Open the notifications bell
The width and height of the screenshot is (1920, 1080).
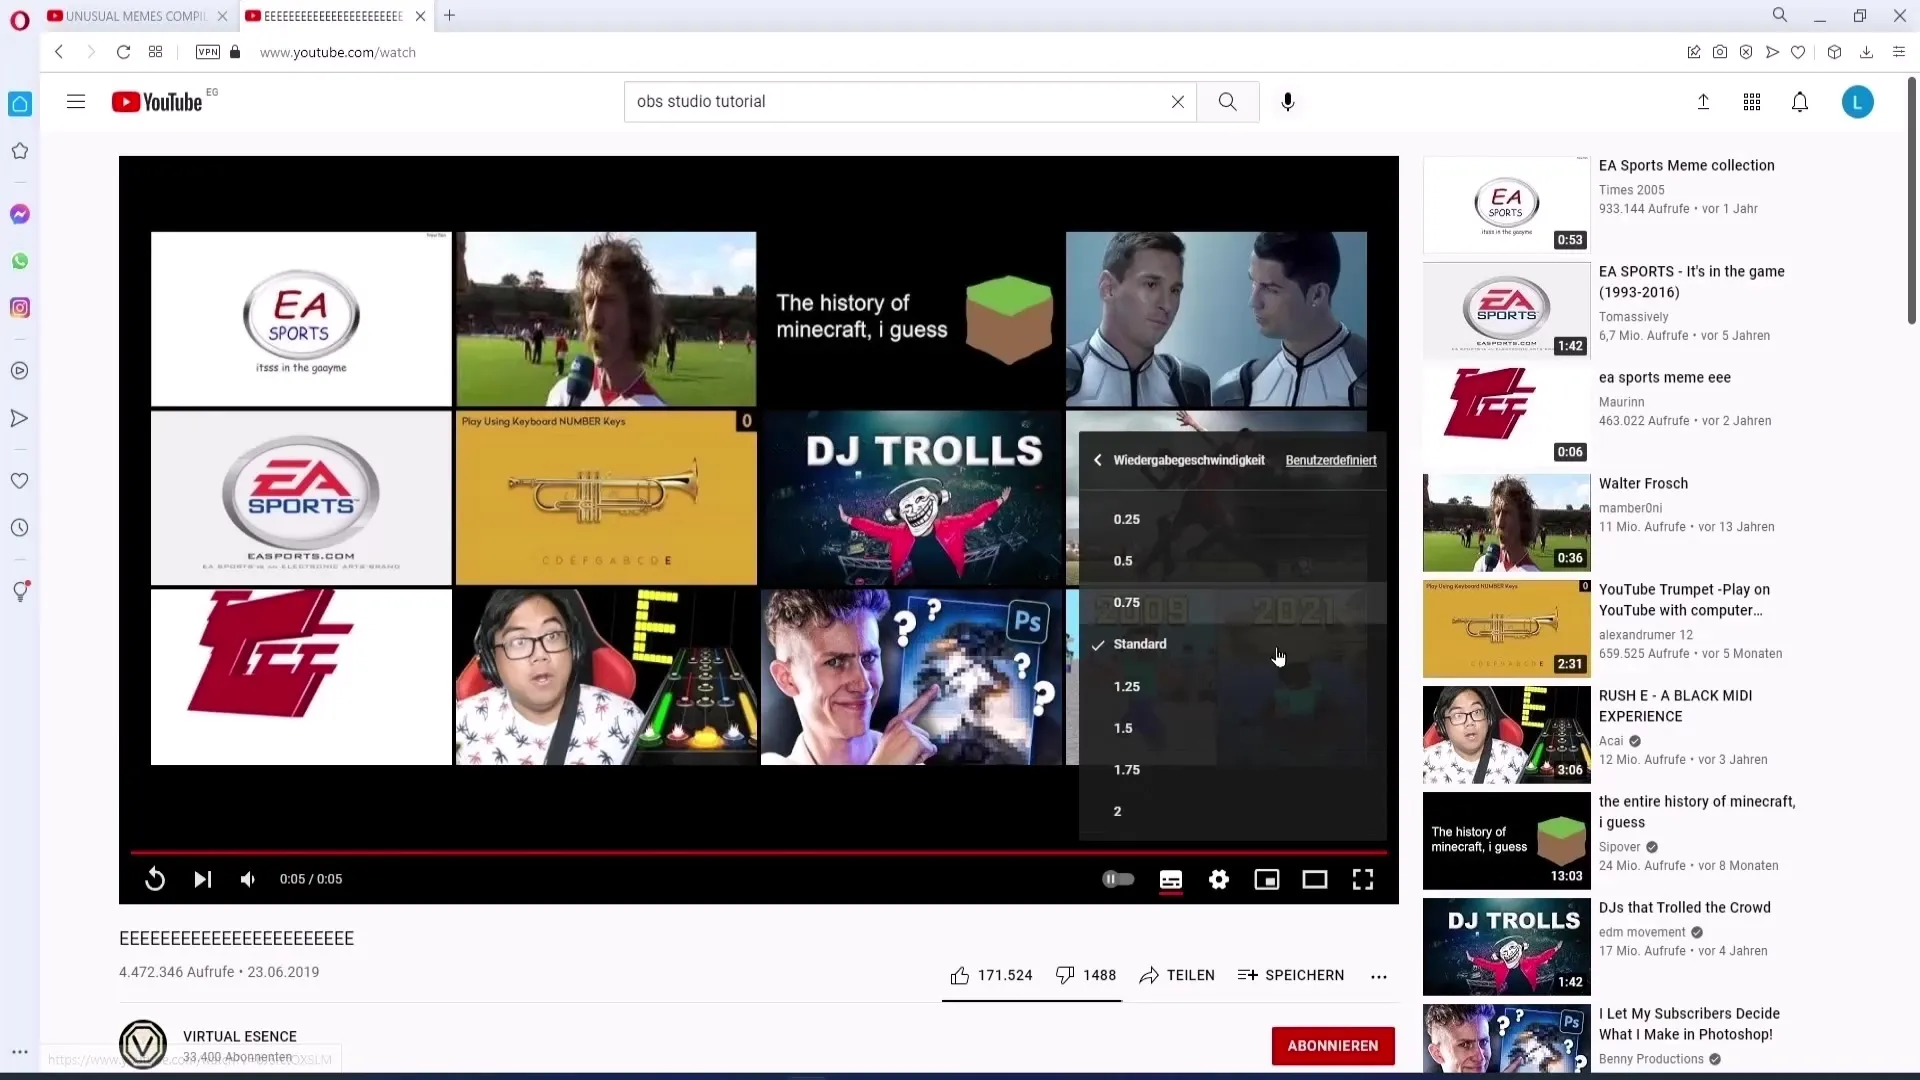[x=1799, y=102]
